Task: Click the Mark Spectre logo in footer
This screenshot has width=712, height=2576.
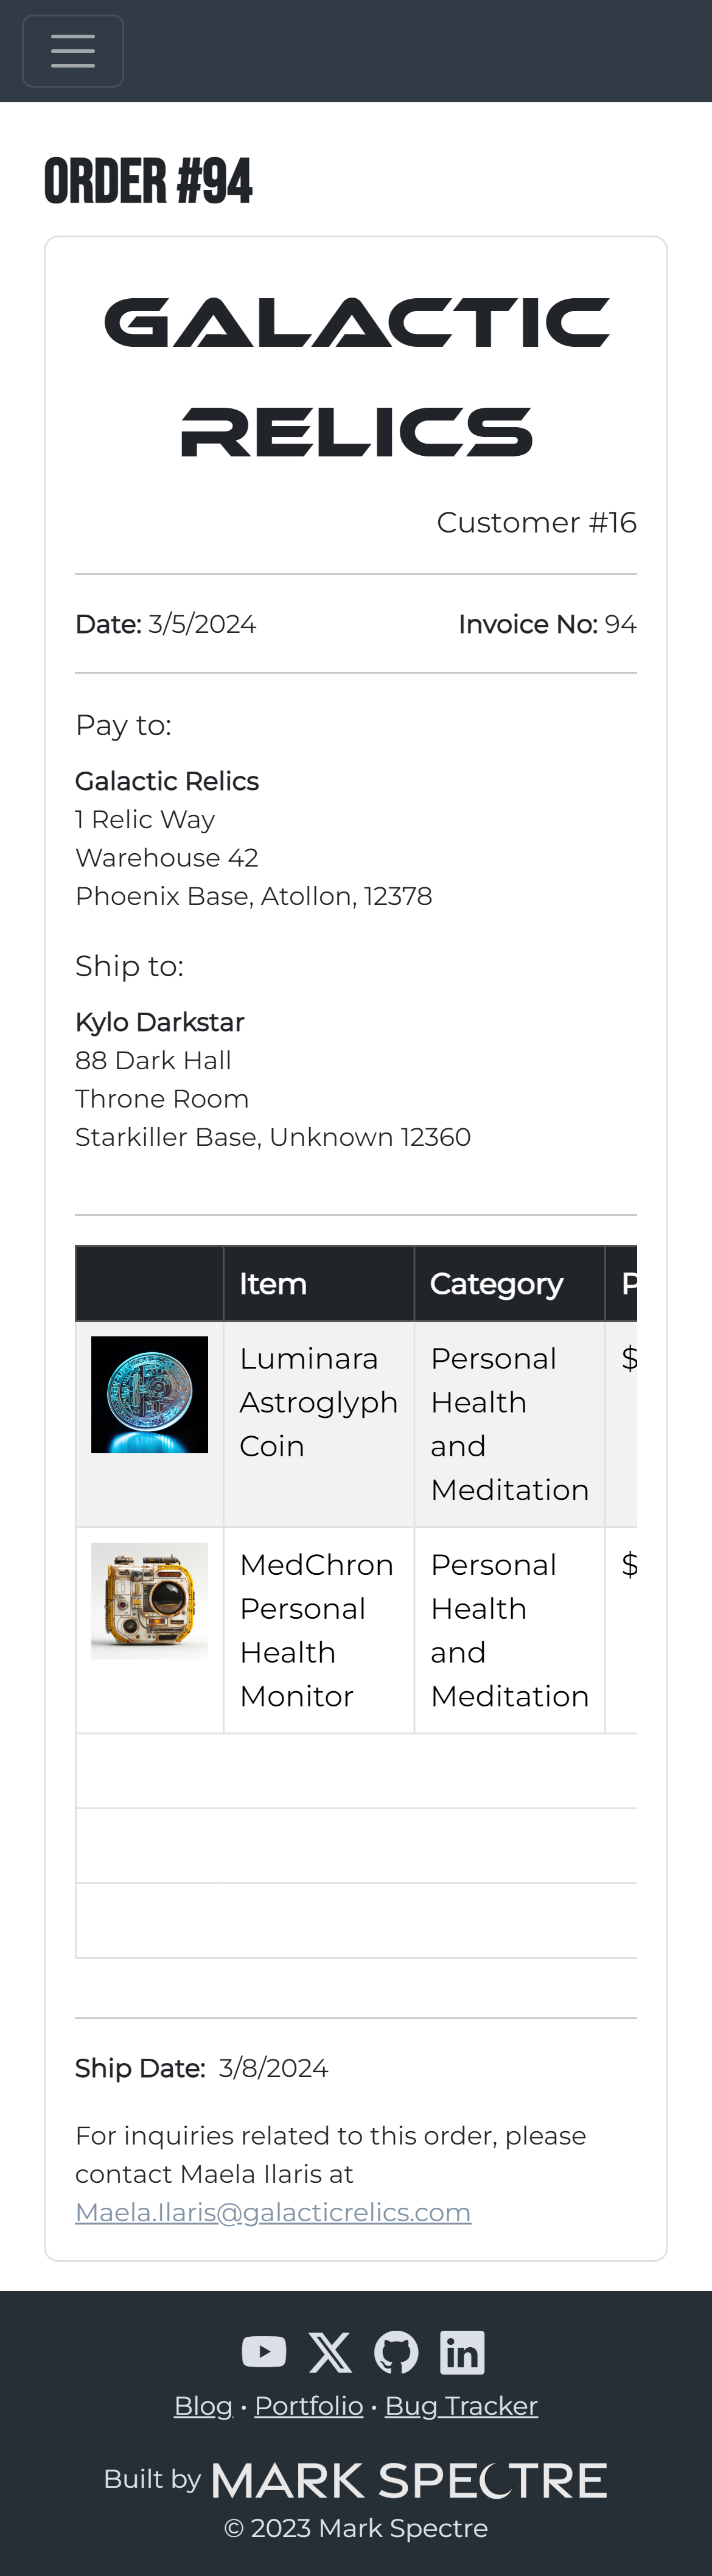Action: (409, 2480)
